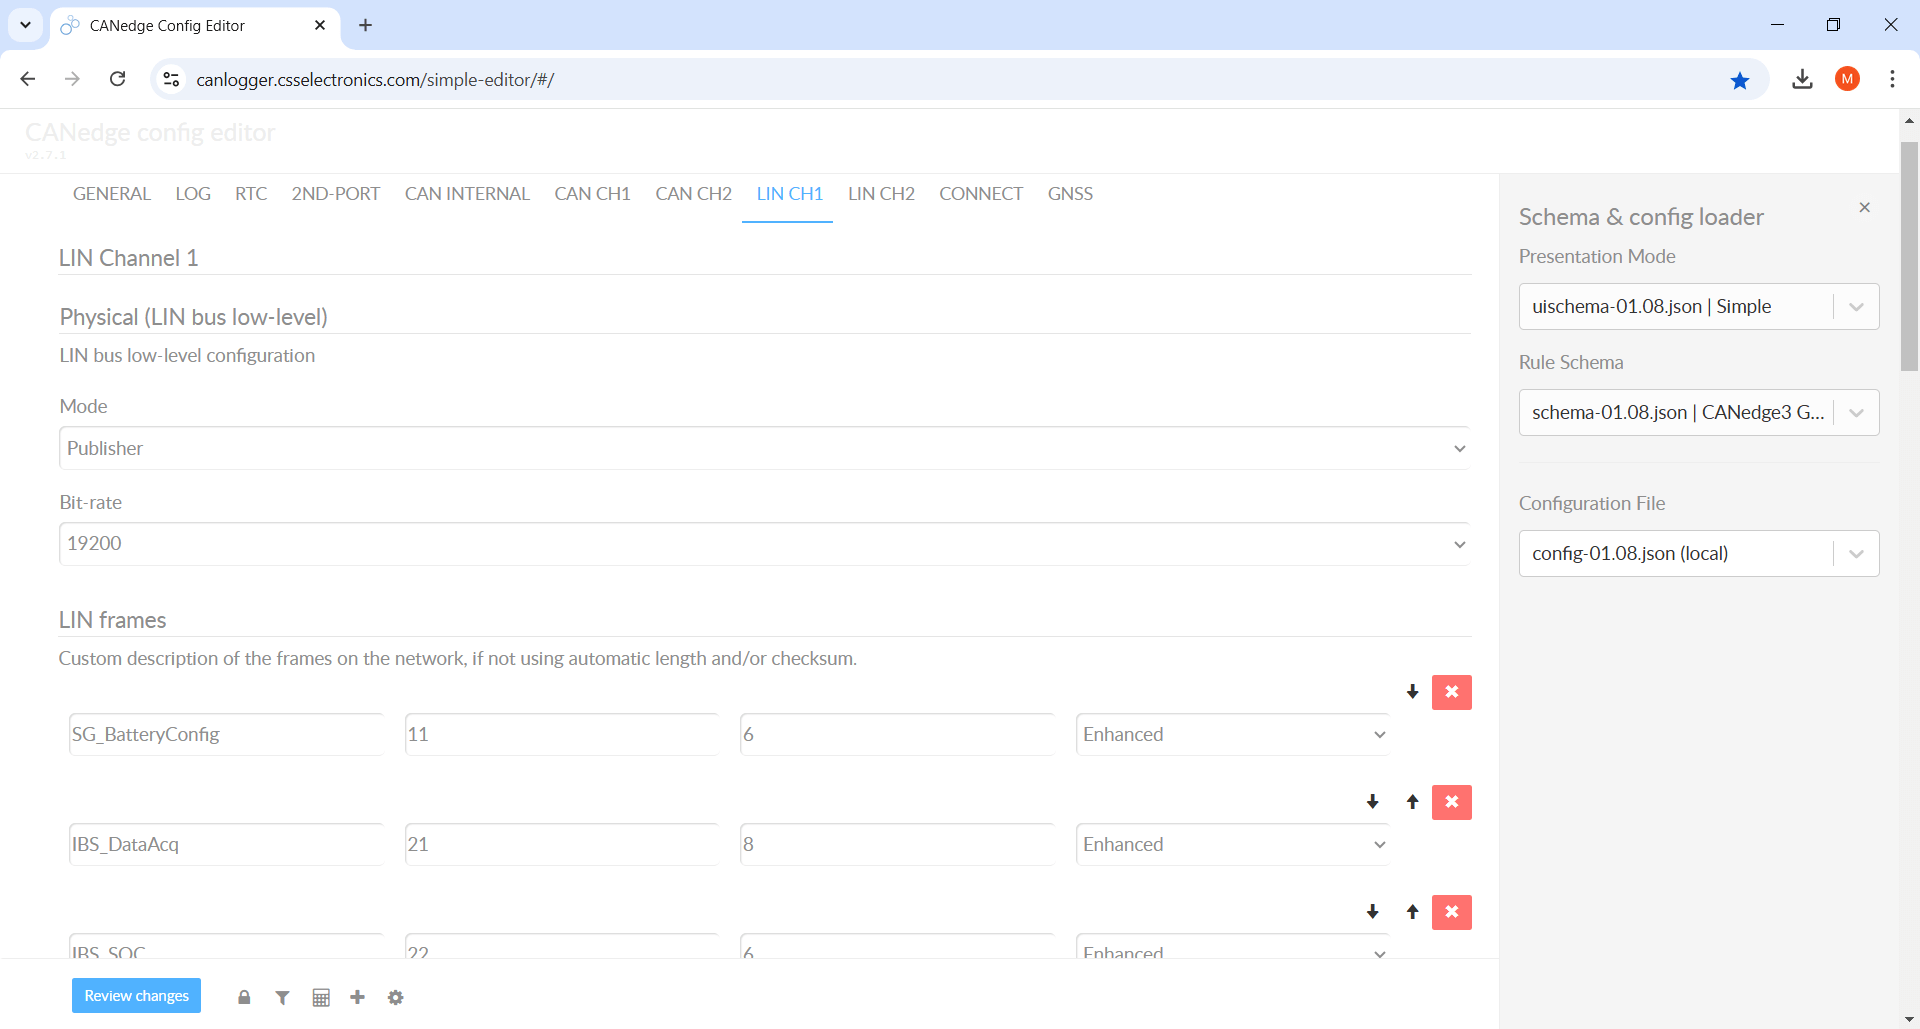Edit the SG_BatteryConfig length field 6
The width and height of the screenshot is (1920, 1029).
[x=897, y=734]
